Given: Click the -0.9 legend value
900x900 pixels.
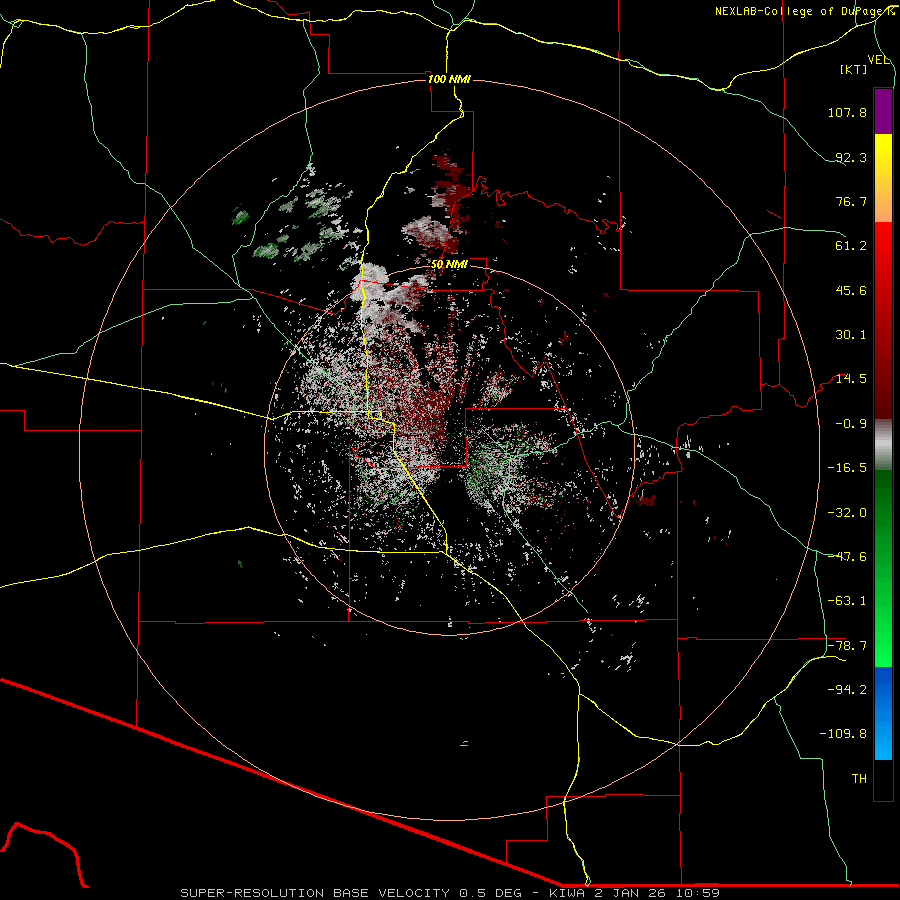Looking at the screenshot, I should [x=851, y=424].
